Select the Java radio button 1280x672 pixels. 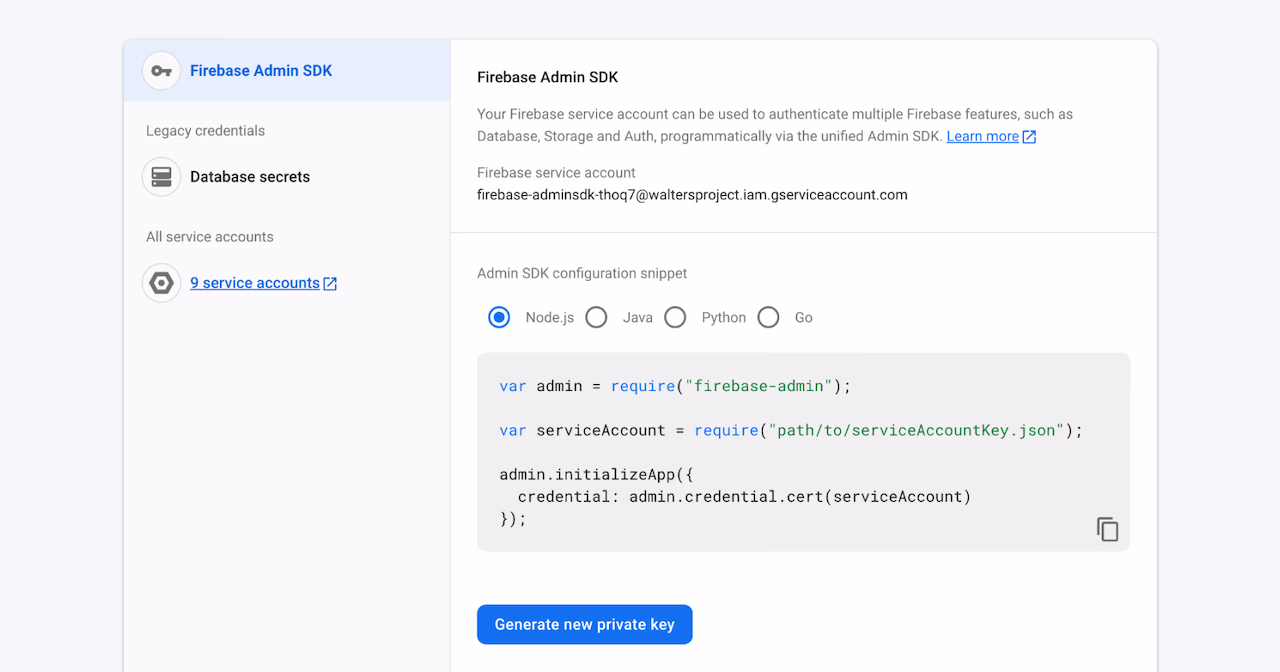click(596, 317)
